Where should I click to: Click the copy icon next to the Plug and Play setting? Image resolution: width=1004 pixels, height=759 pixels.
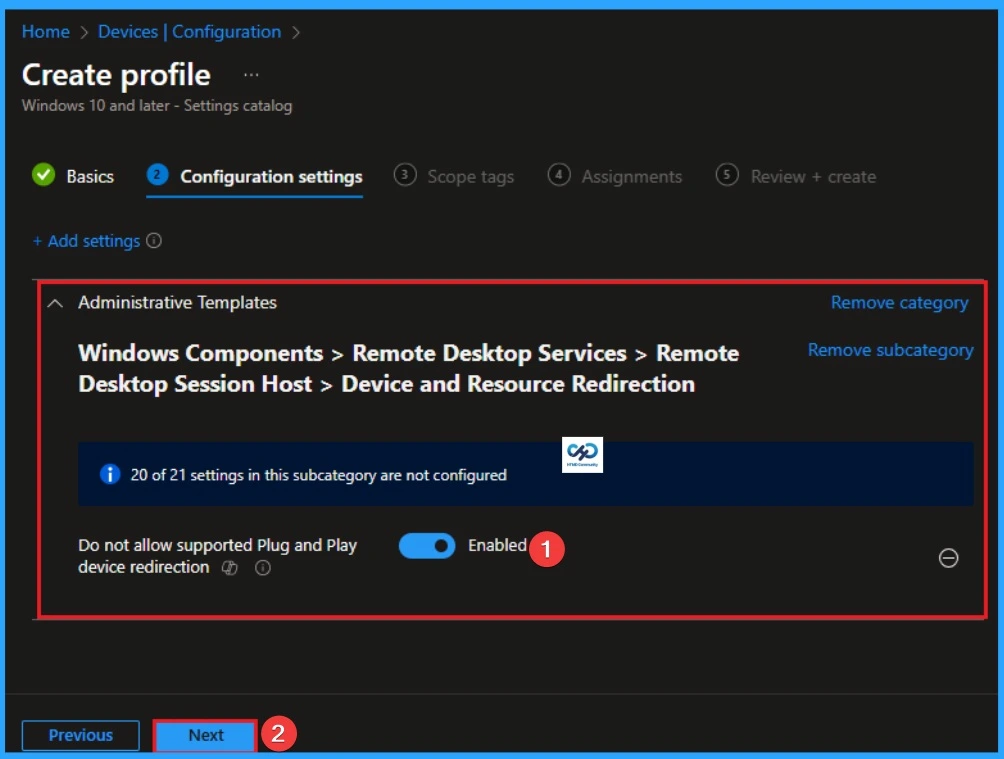[229, 568]
